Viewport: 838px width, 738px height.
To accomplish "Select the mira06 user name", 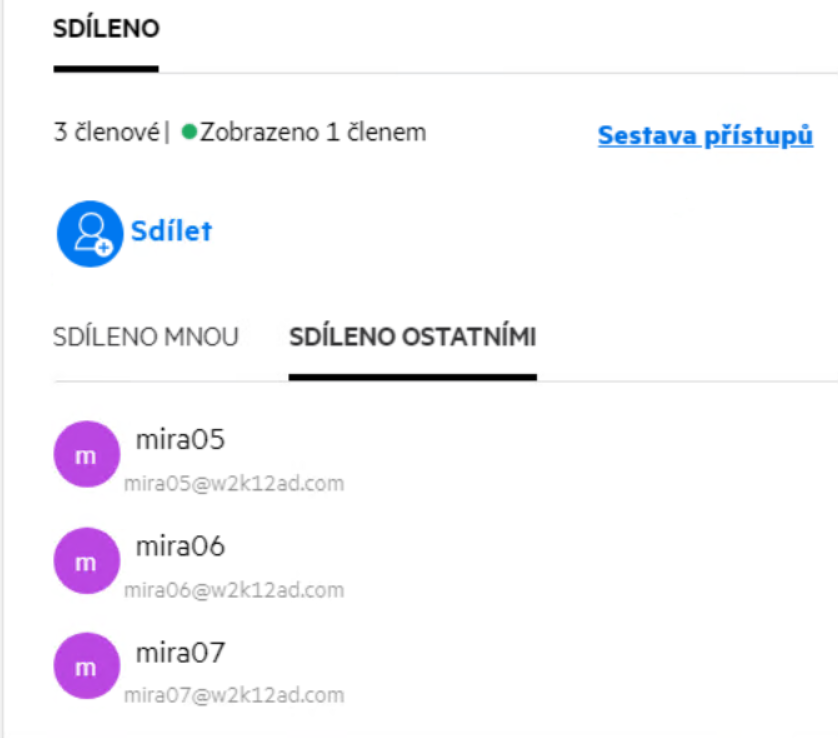I will coord(180,547).
